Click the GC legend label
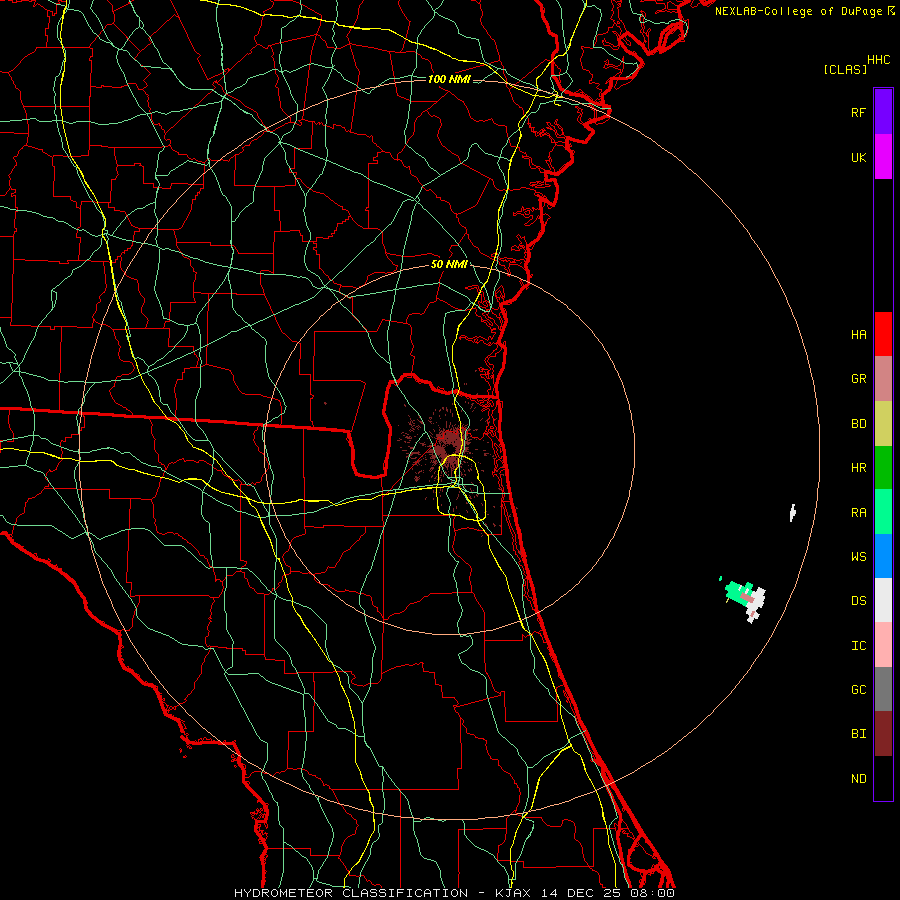Viewport: 900px width, 900px height. coord(858,690)
